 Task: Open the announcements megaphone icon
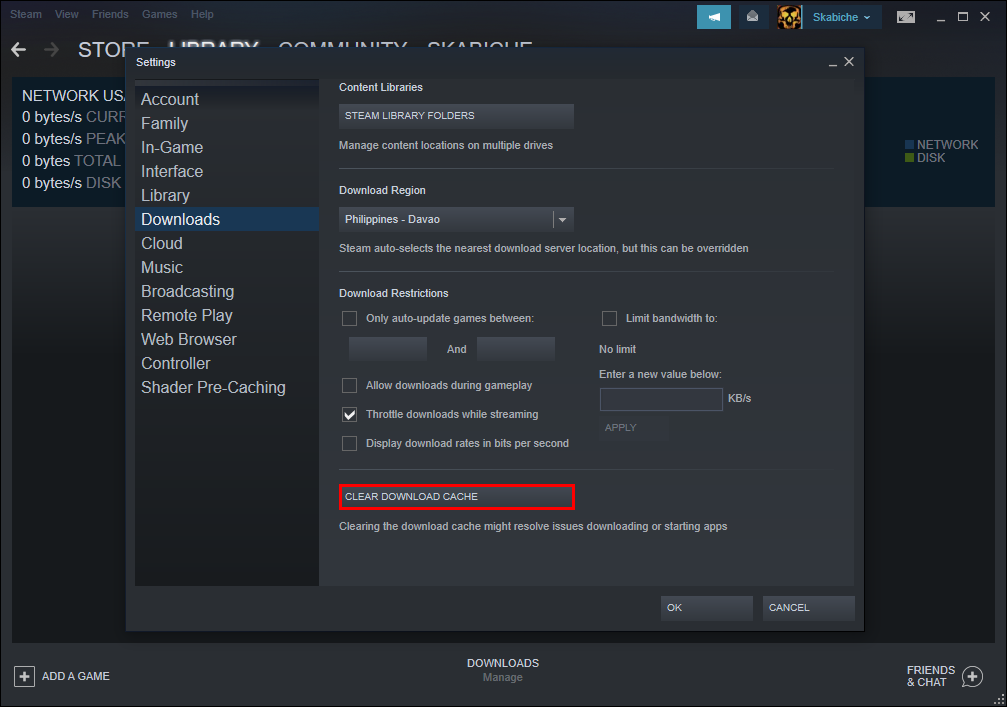click(714, 17)
